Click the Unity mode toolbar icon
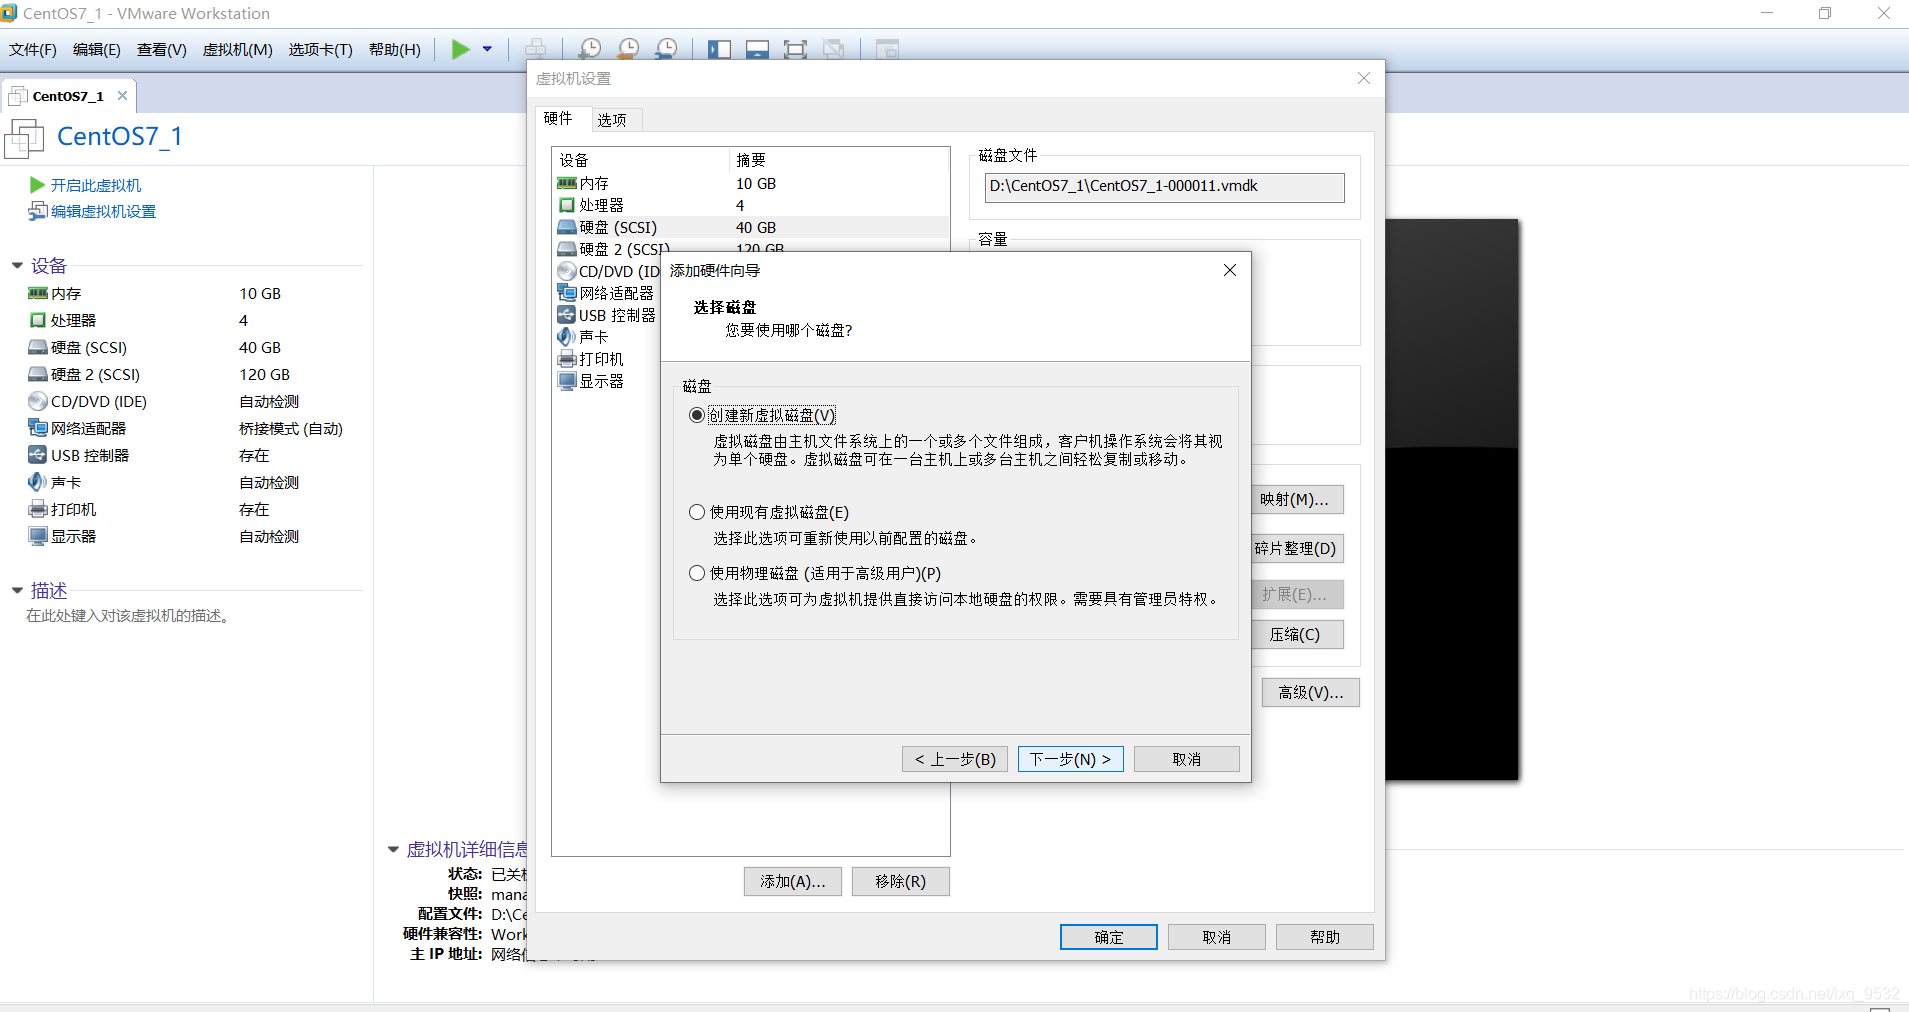 833,49
